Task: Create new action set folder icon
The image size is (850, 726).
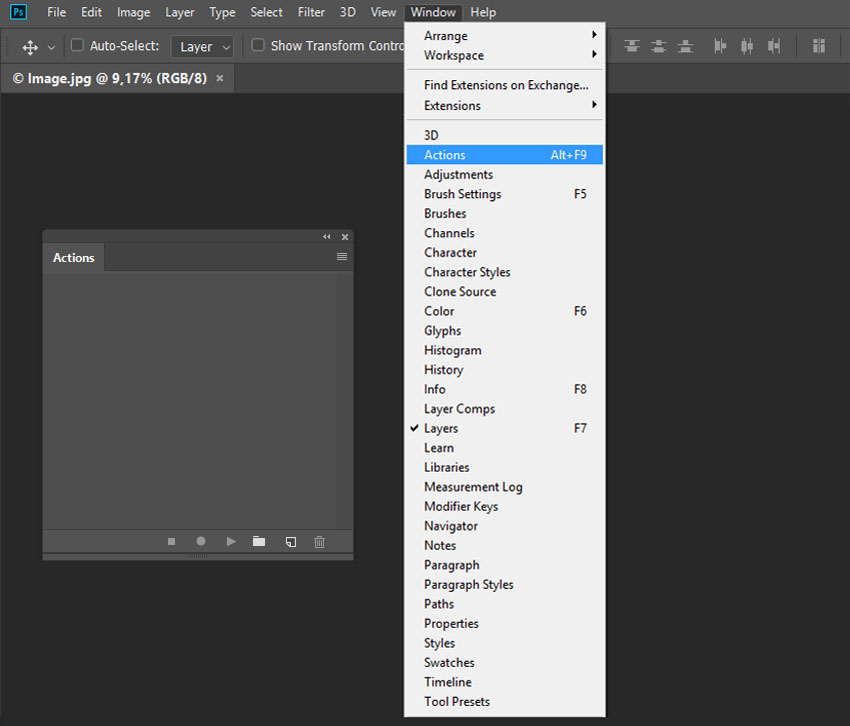Action: (x=259, y=541)
